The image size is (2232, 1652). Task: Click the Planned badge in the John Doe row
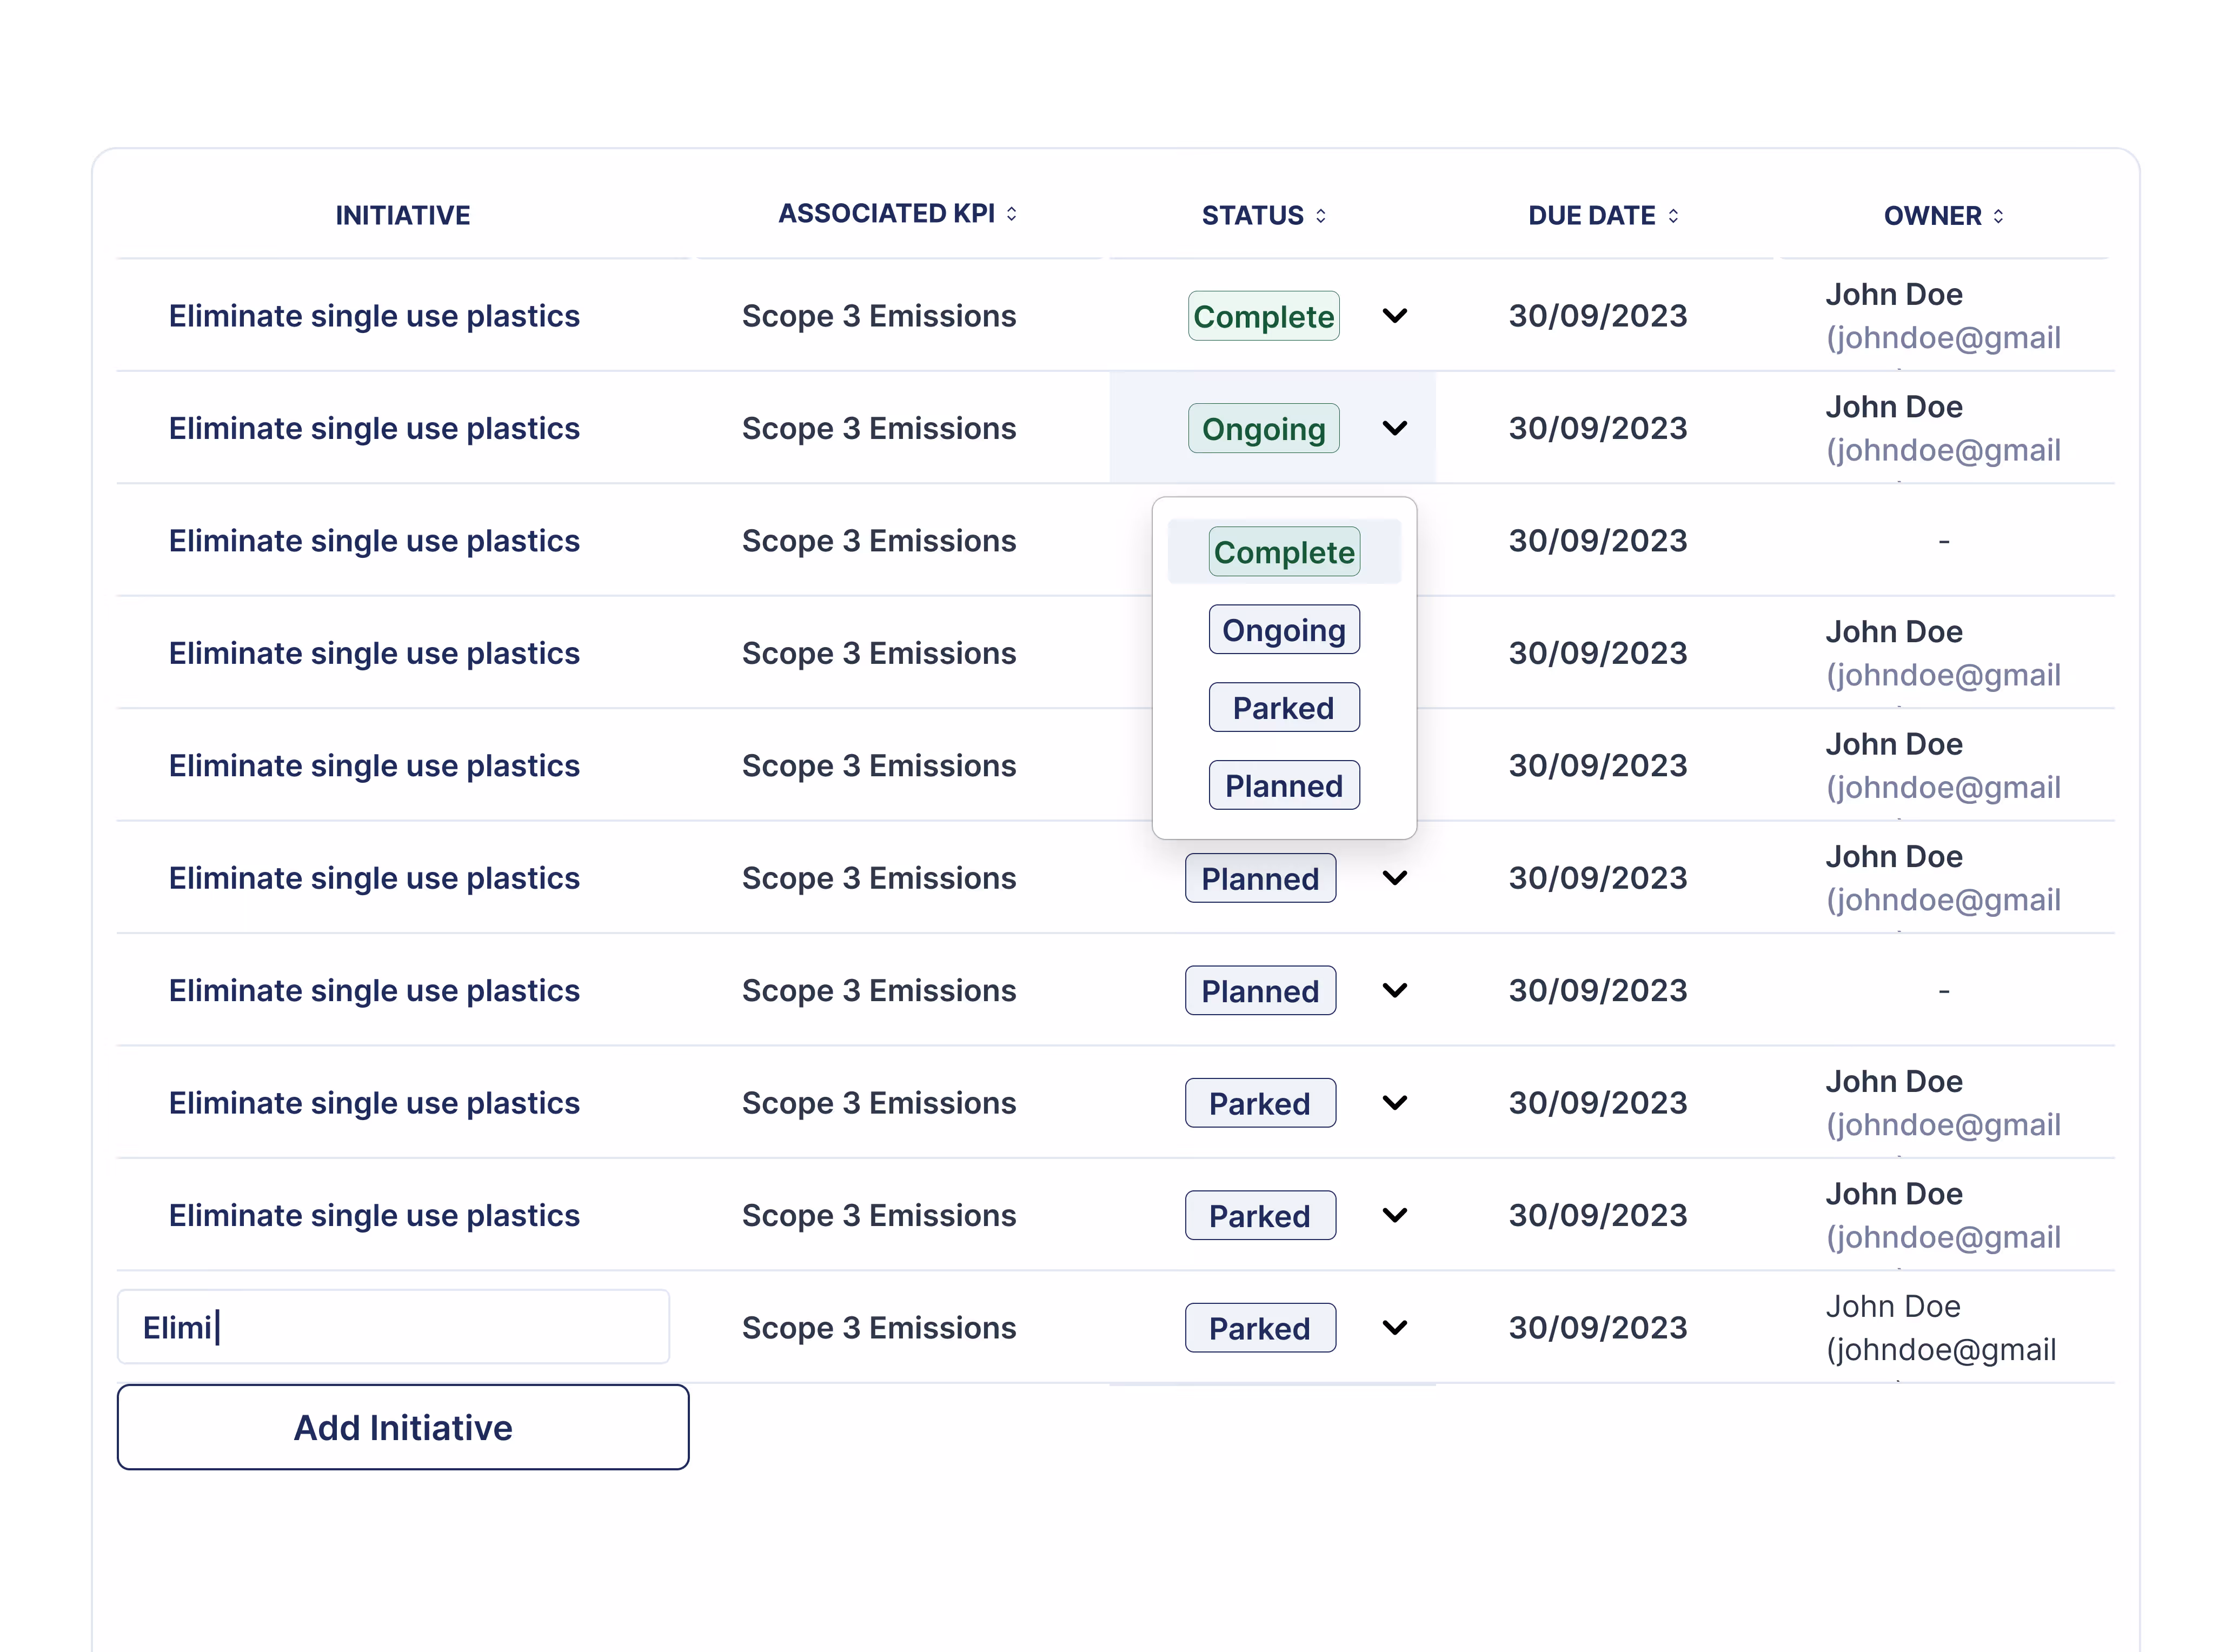pos(1260,878)
